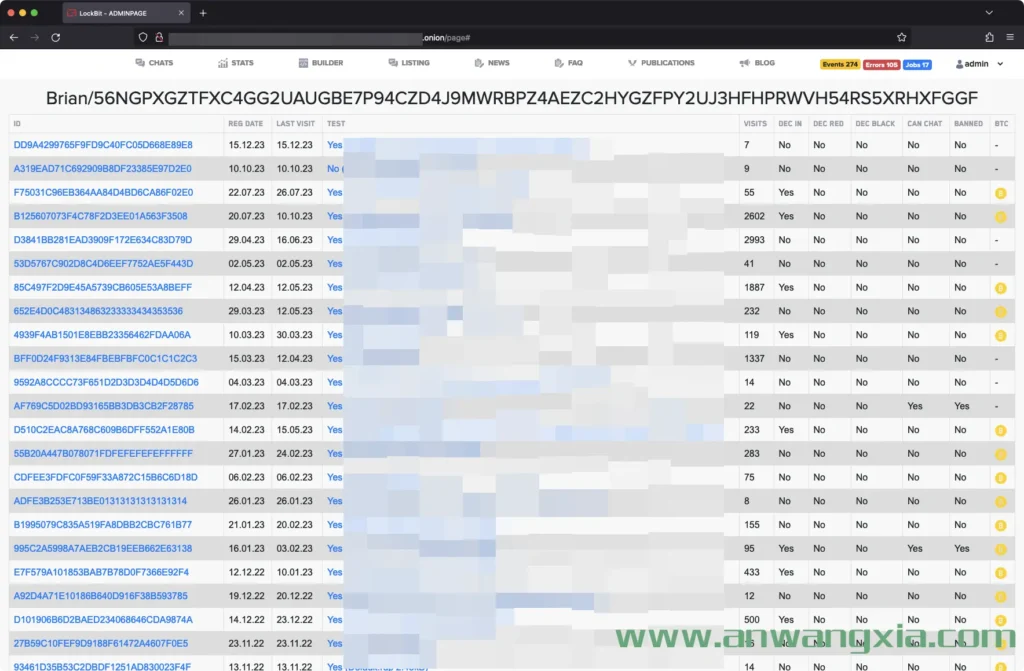Image resolution: width=1024 pixels, height=671 pixels.
Task: Open ID D3841BB281EAD3909F172E634C83D79D
Action: (x=103, y=240)
